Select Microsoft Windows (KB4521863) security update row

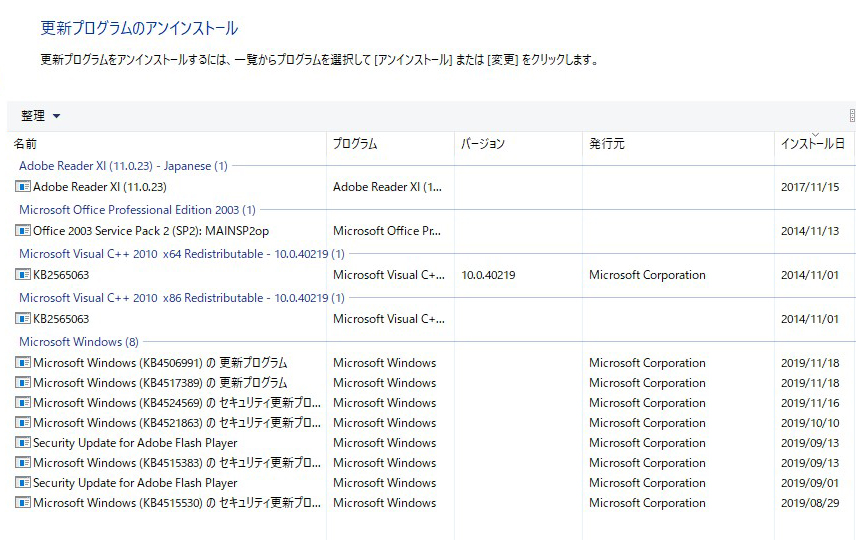pos(431,423)
